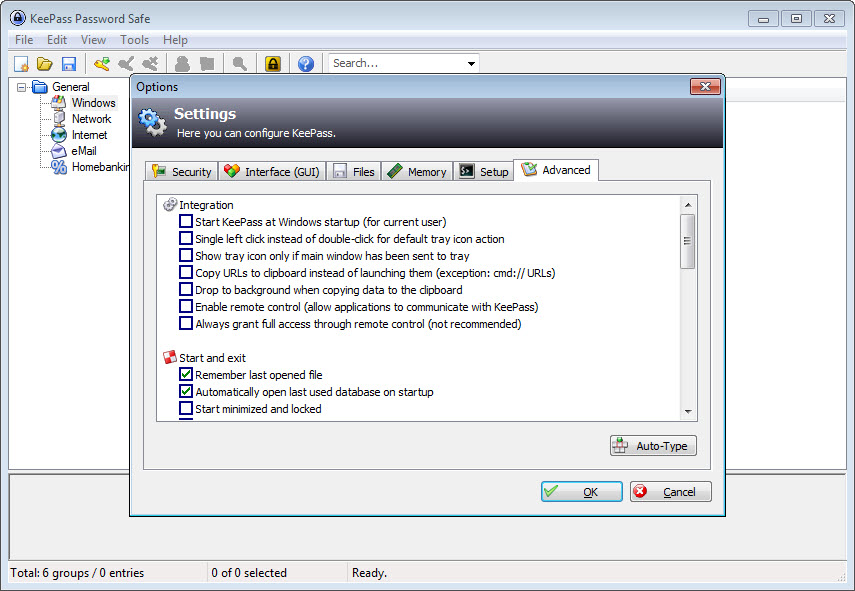Check Start minimized and locked
The width and height of the screenshot is (855, 591).
(186, 408)
